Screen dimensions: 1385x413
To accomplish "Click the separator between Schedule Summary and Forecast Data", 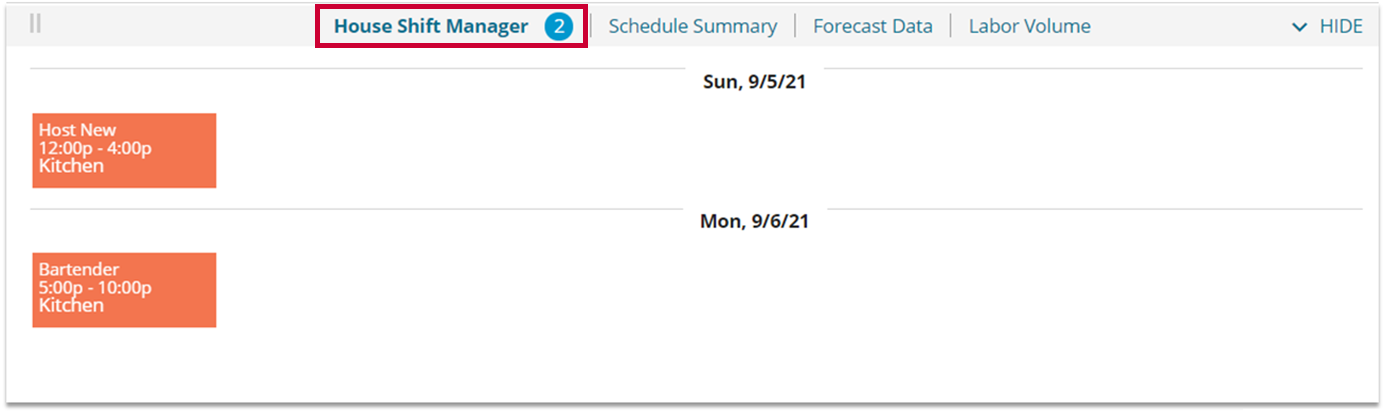I will pos(795,27).
